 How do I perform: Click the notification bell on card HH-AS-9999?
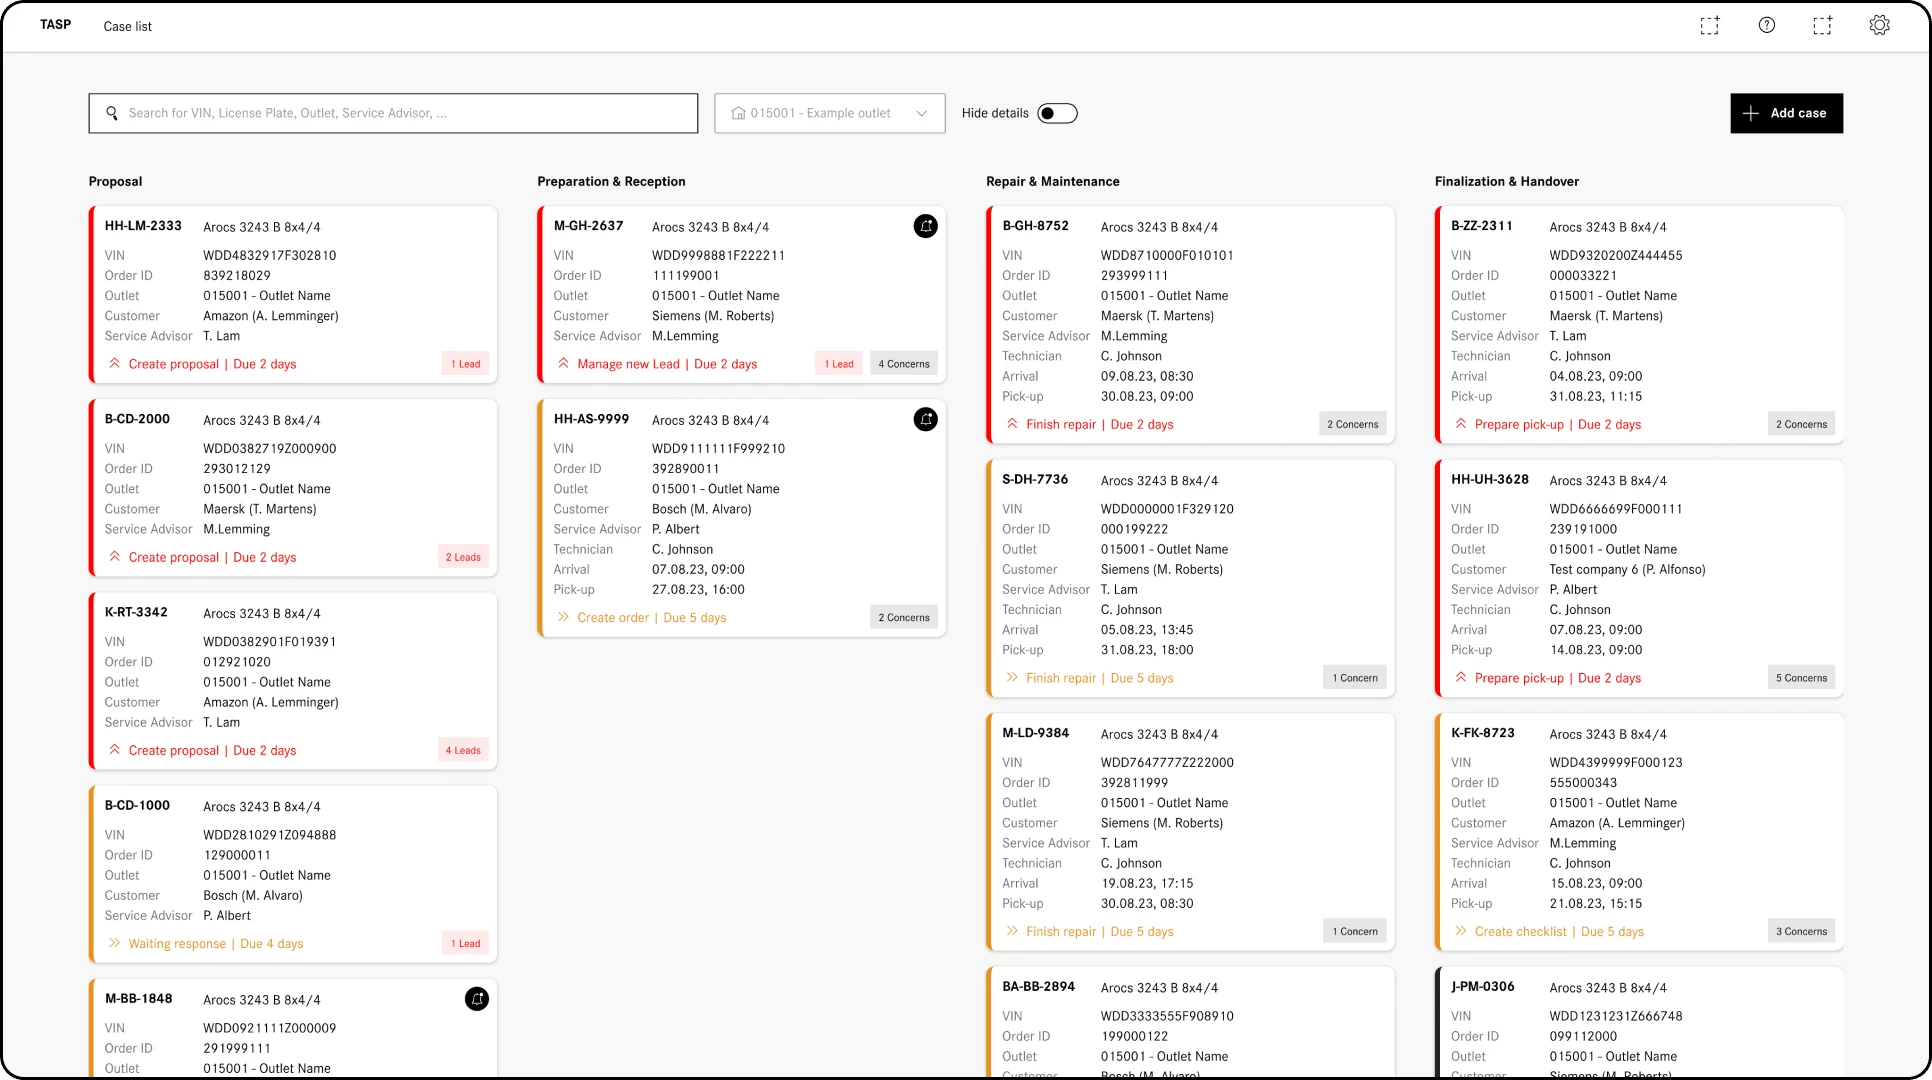(926, 419)
